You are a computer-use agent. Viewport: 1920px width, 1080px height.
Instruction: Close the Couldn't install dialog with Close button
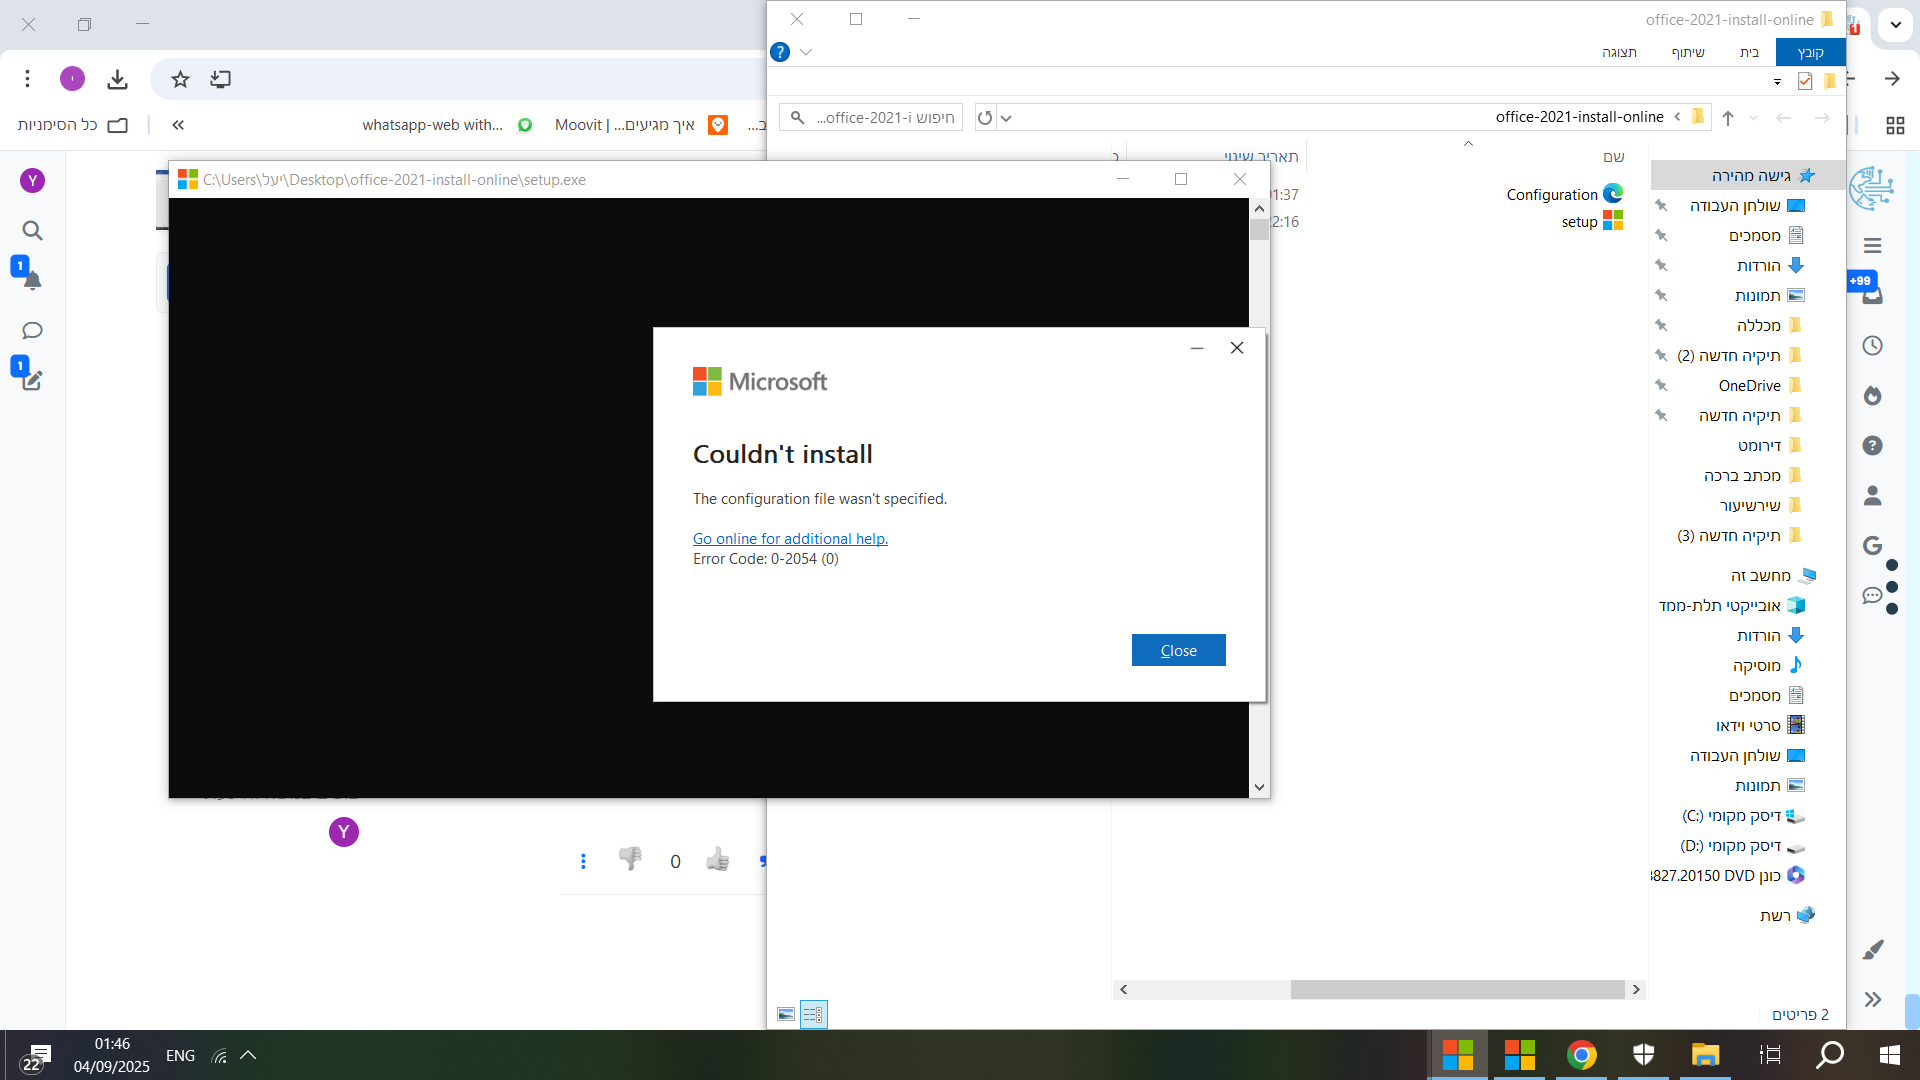tap(1178, 650)
